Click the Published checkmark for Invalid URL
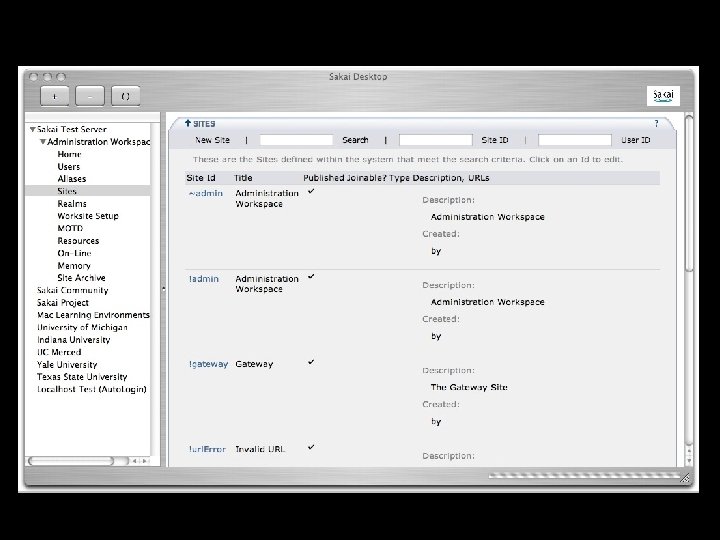Screen dimensions: 720x540 tap(311, 447)
